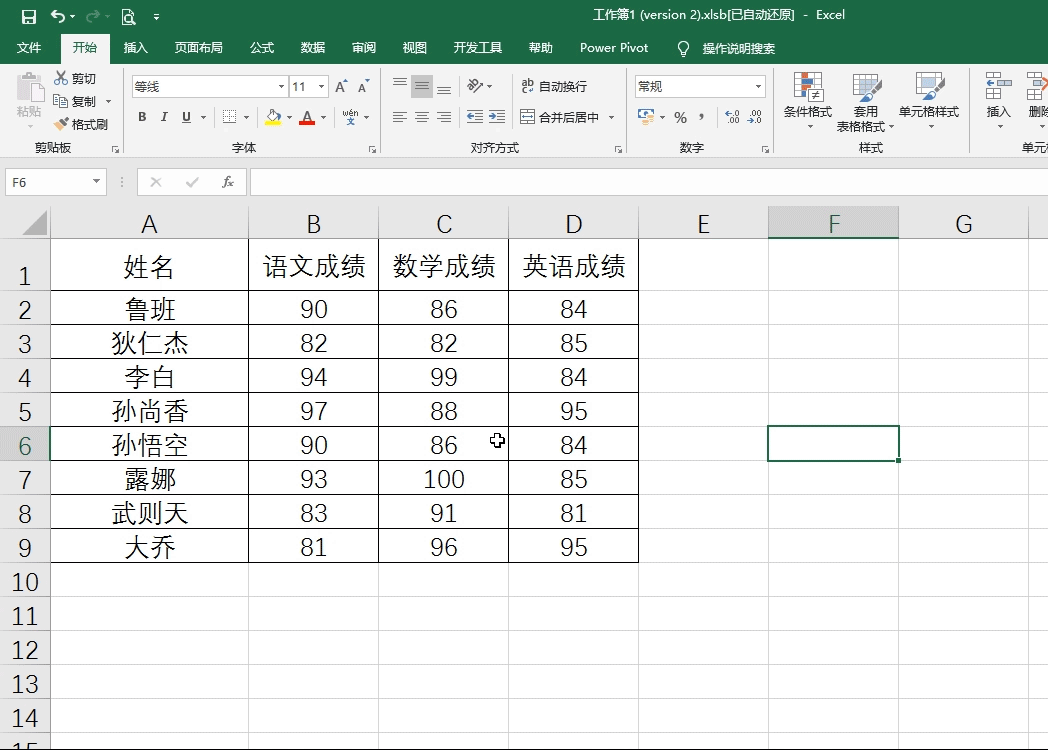The image size is (1048, 750).
Task: Align text left icon
Action: tap(400, 117)
